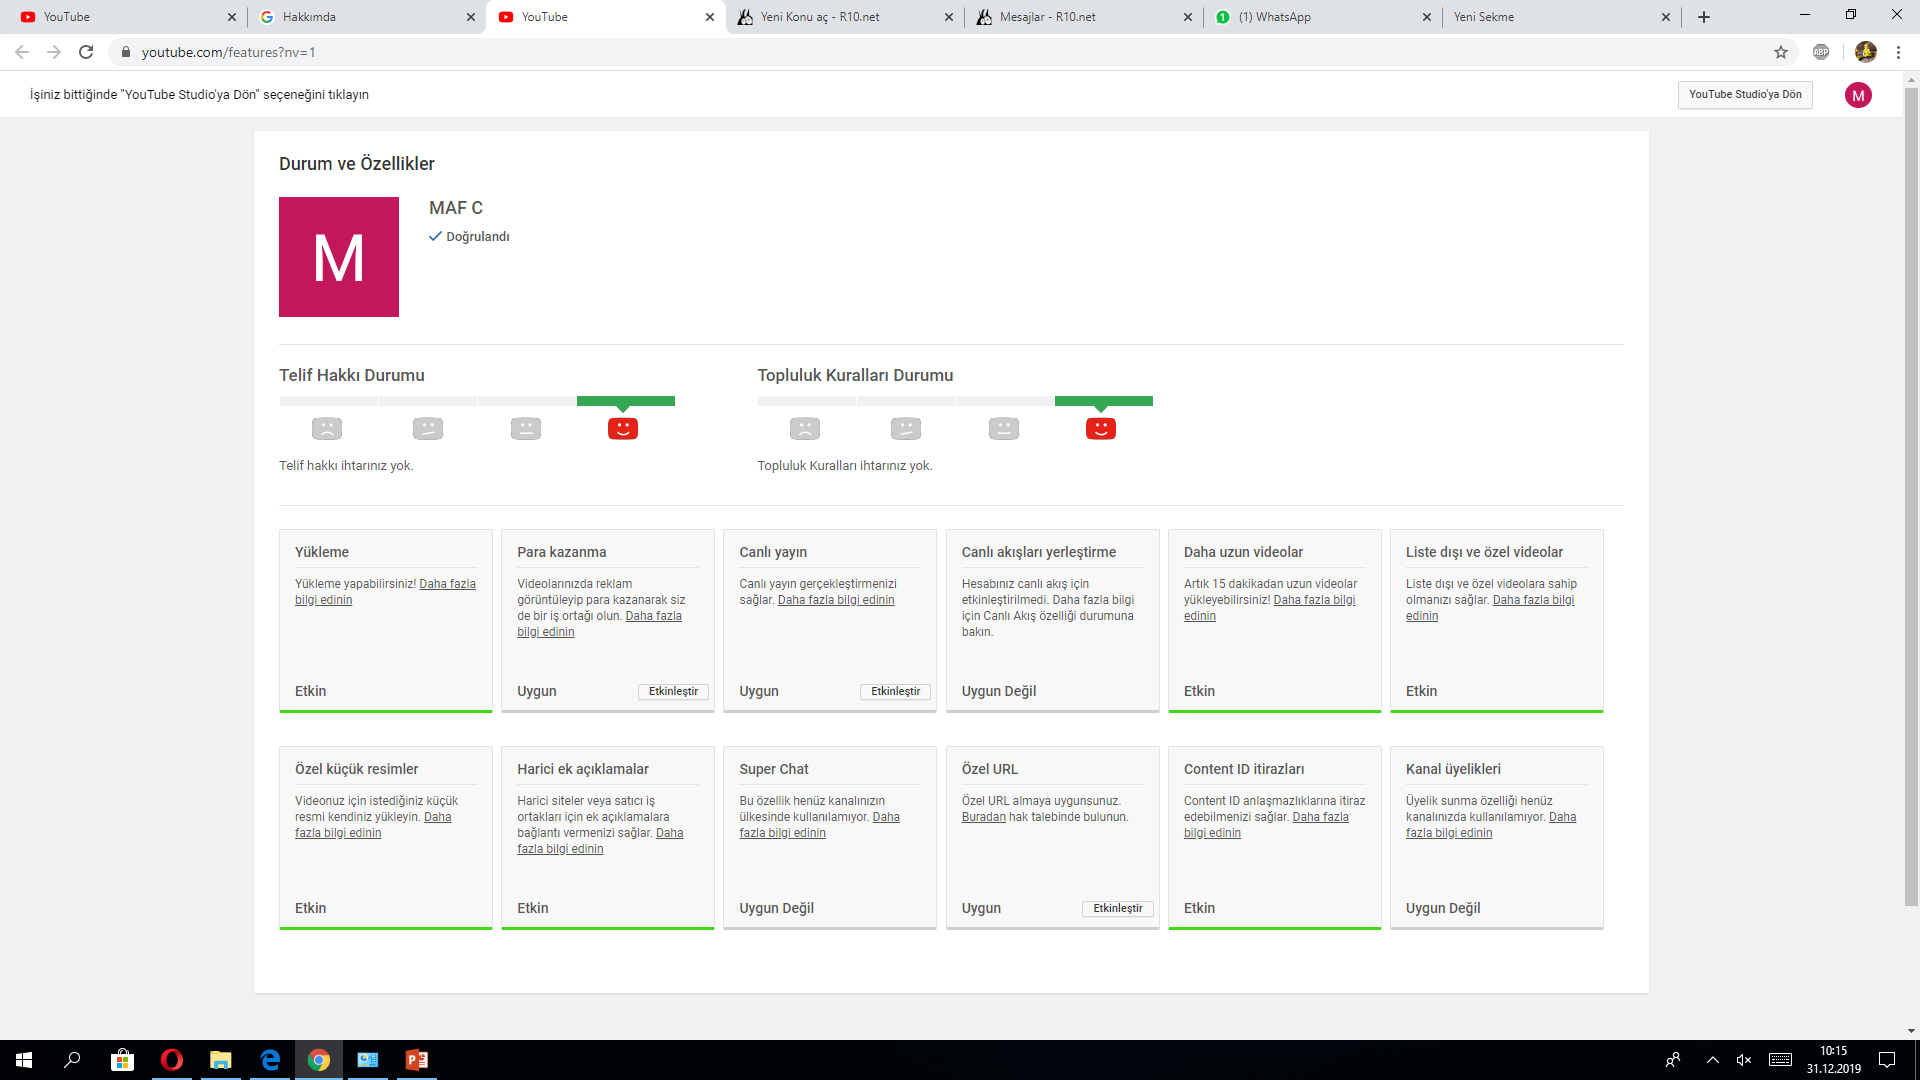Open the notification center icon
This screenshot has height=1080, width=1920.
1887,1060
